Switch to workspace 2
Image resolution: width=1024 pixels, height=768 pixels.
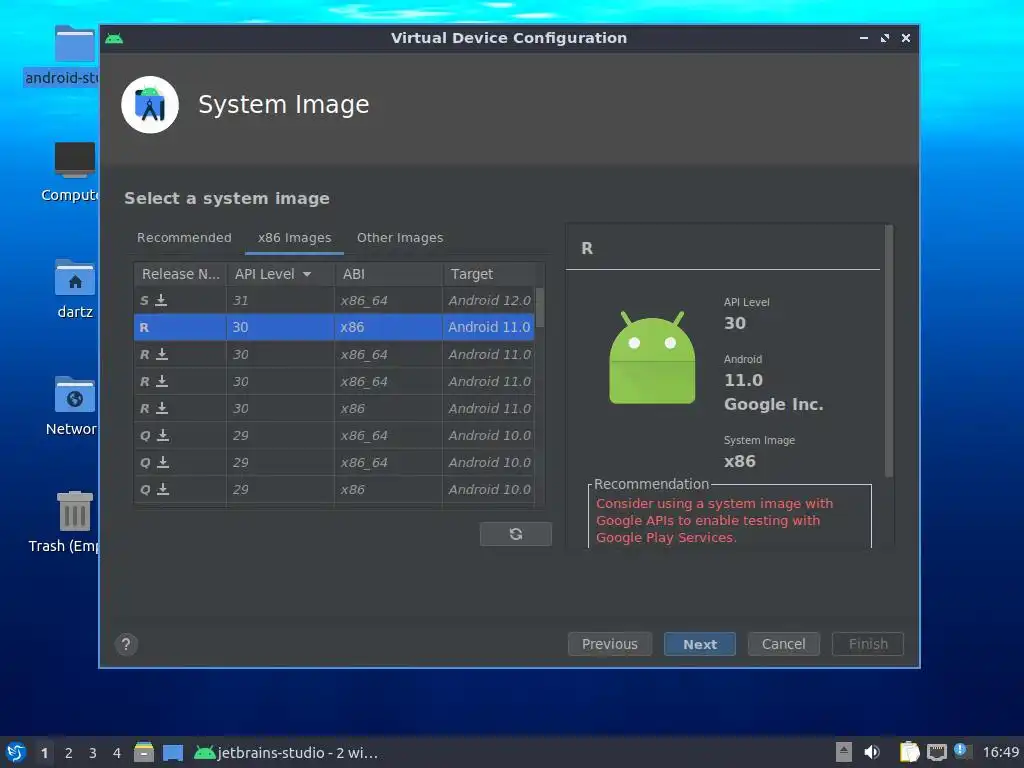tap(69, 753)
